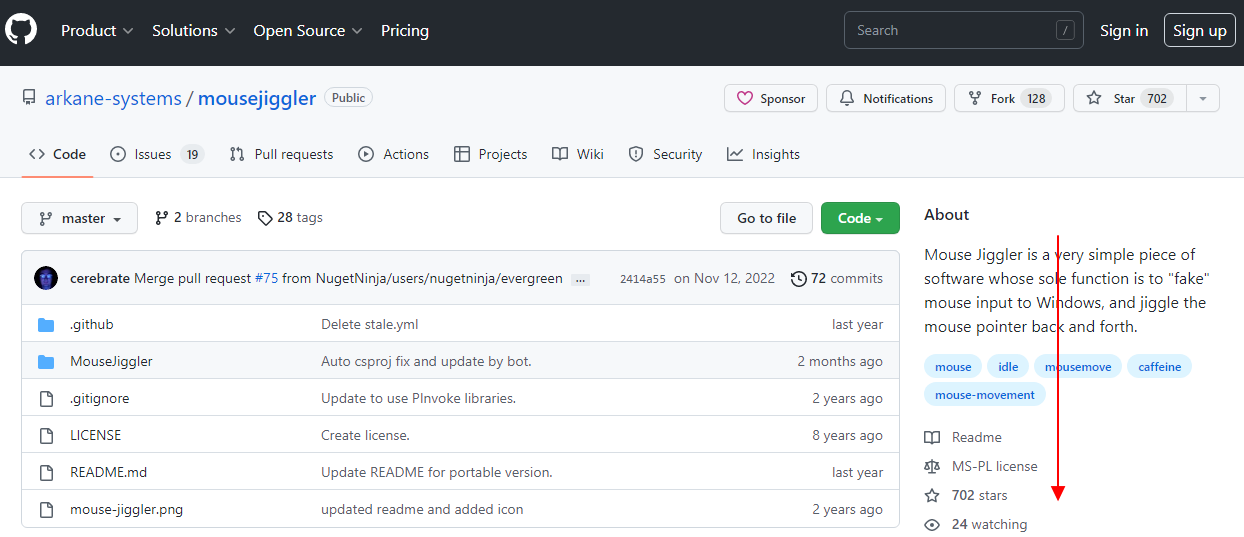Click the Notifications button
This screenshot has width=1244, height=537.
click(886, 98)
